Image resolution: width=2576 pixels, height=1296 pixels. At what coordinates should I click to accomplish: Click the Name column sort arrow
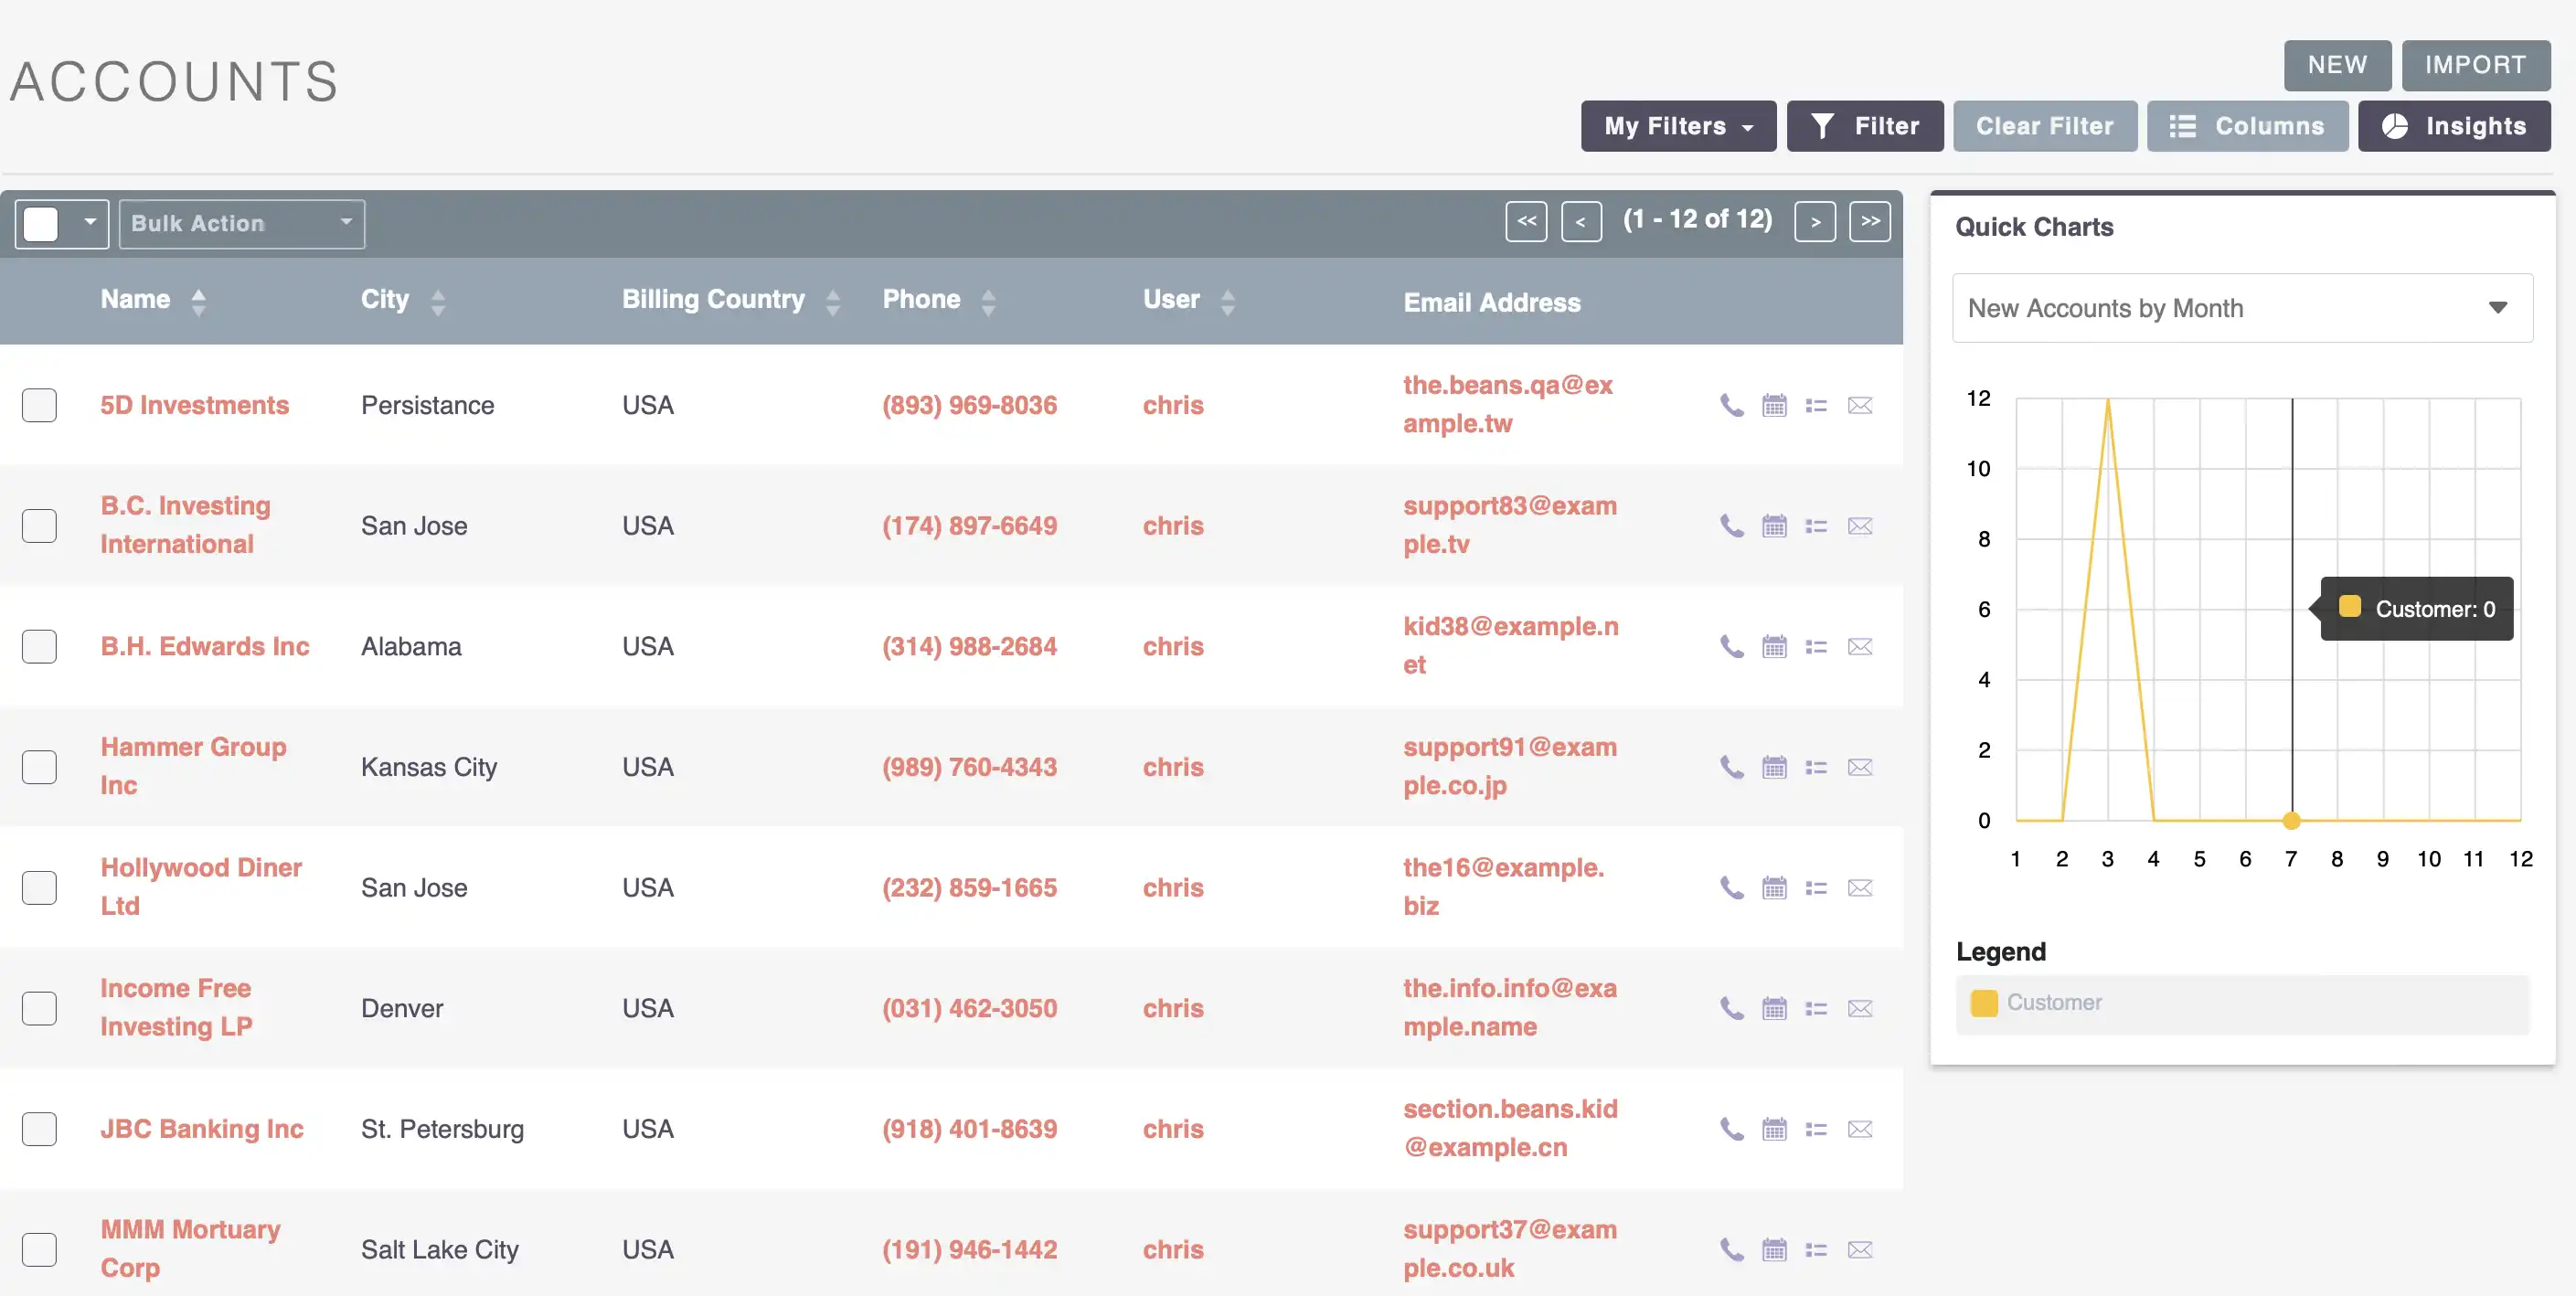pos(197,301)
